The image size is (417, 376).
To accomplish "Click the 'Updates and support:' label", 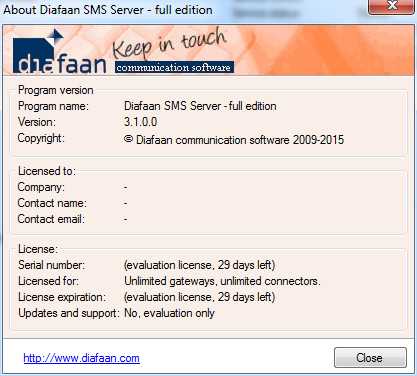I will (69, 313).
